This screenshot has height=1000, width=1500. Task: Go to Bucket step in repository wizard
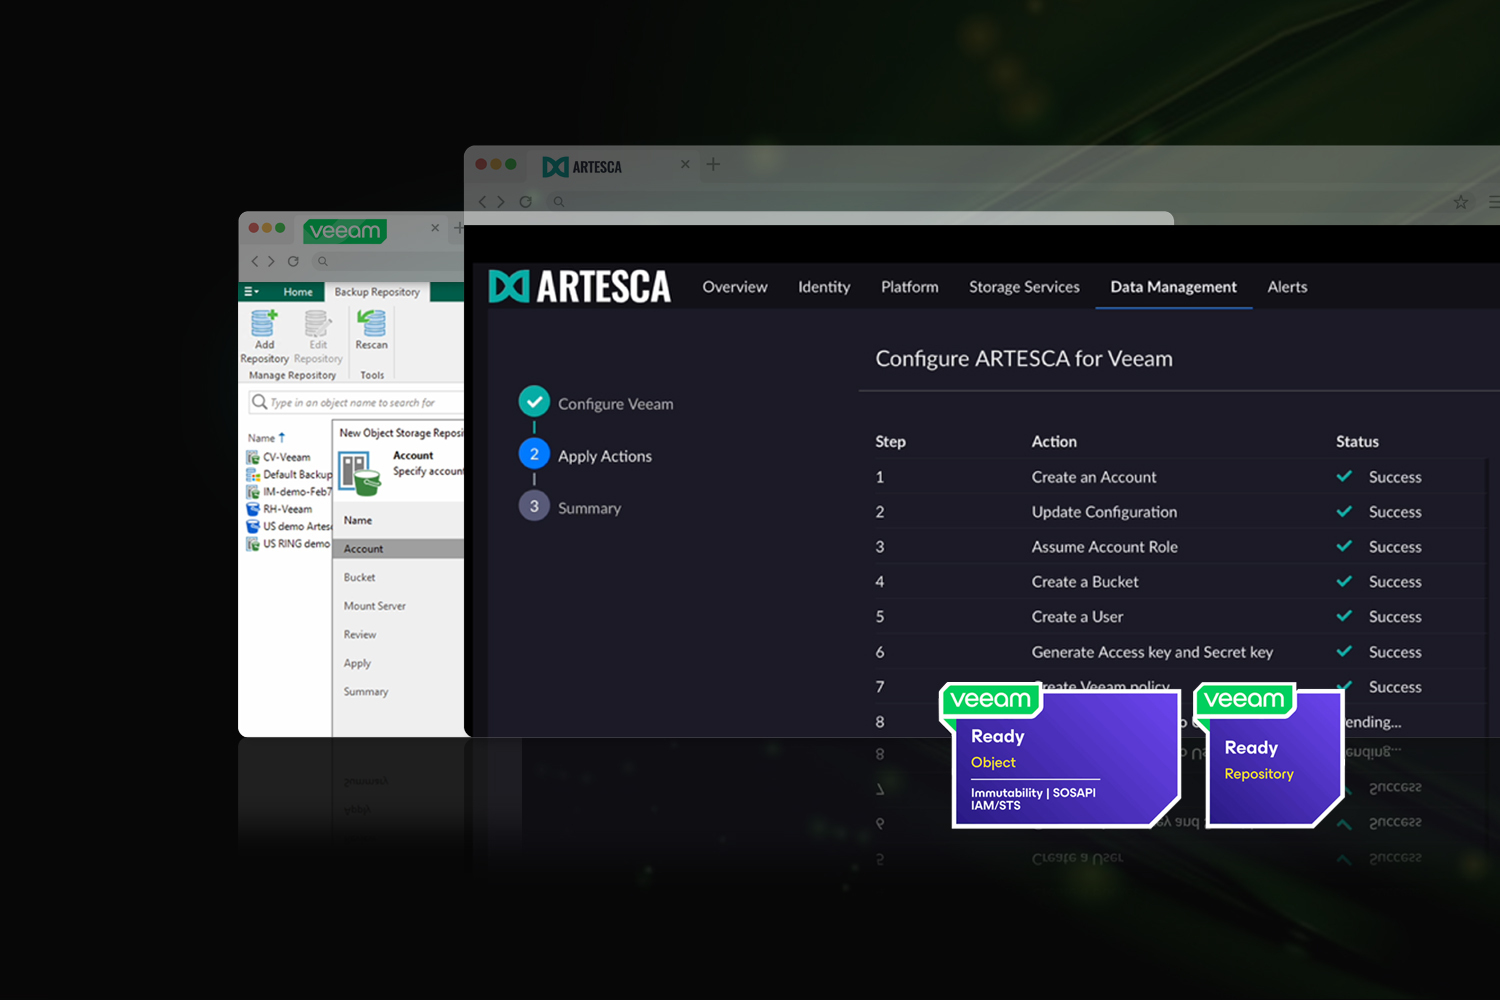click(x=360, y=577)
